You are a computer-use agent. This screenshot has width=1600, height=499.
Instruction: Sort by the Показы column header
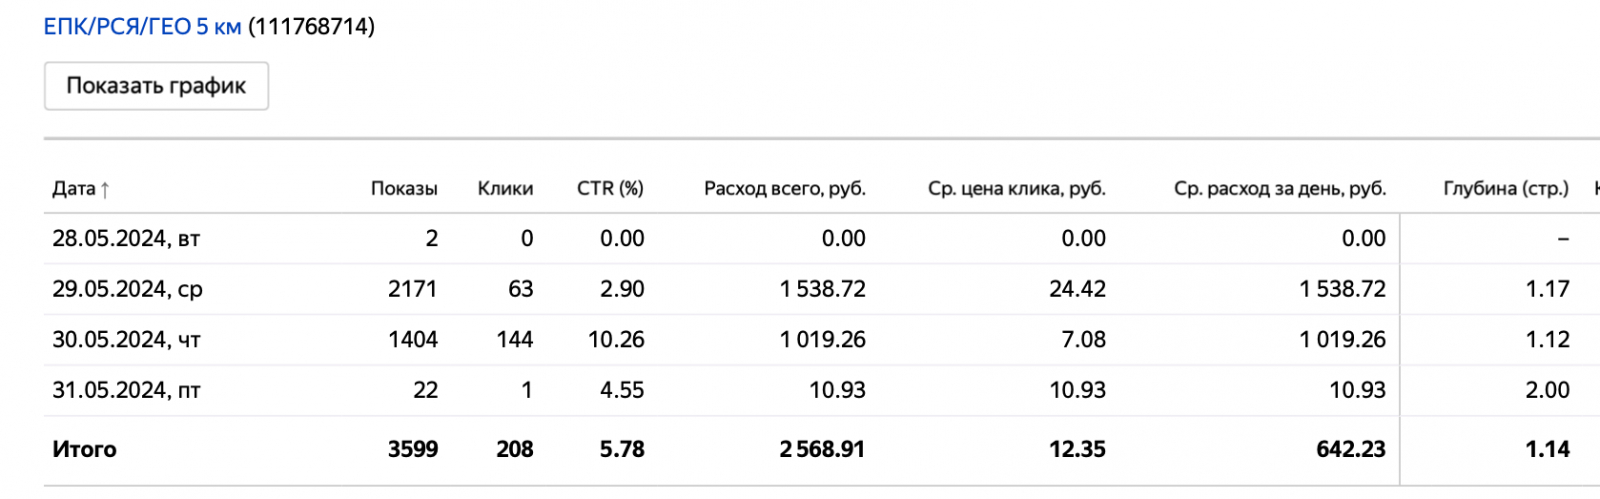(x=404, y=189)
